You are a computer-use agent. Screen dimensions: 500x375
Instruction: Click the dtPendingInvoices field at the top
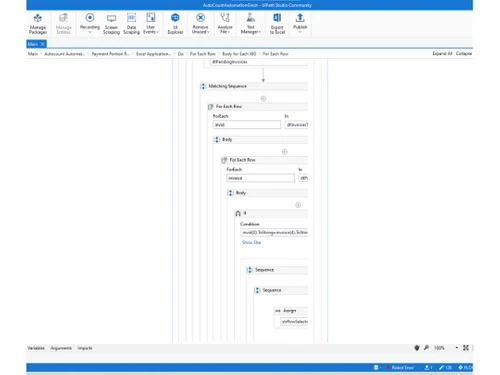259,62
